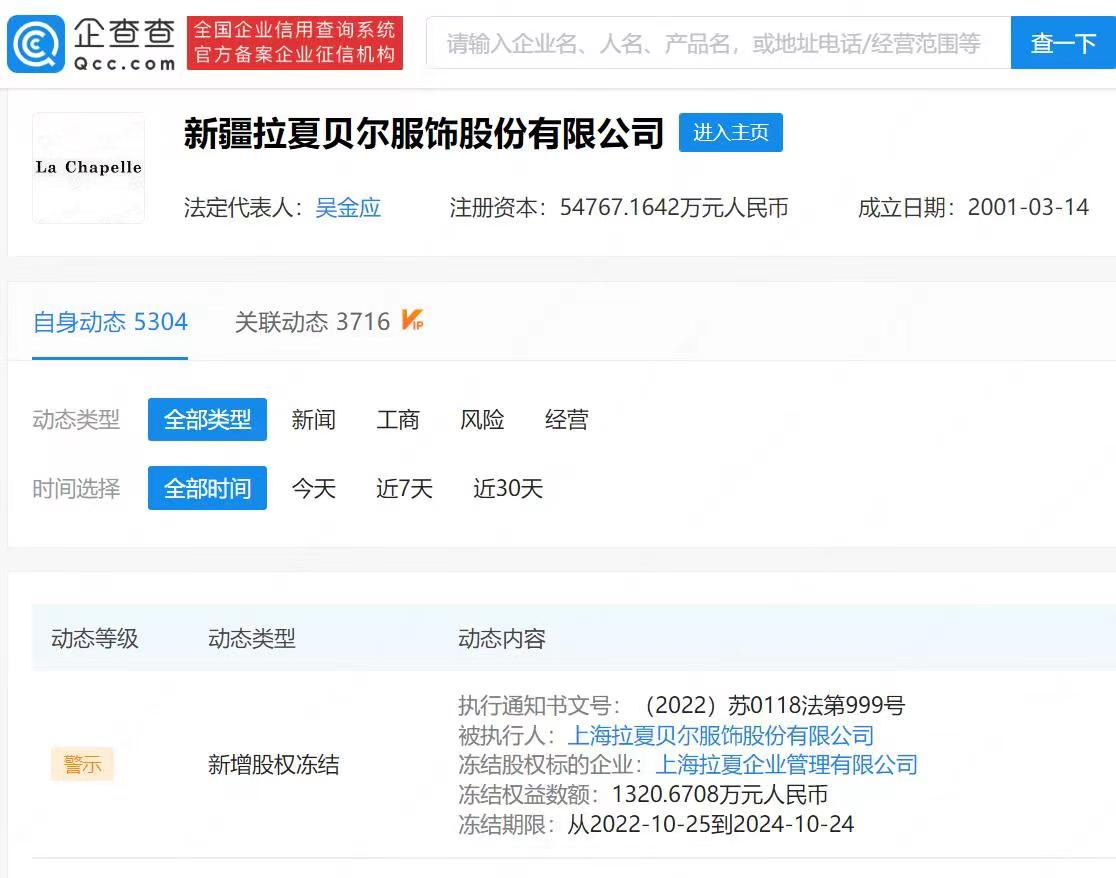
Task: Click the 警示 warning tag
Action: [82, 765]
